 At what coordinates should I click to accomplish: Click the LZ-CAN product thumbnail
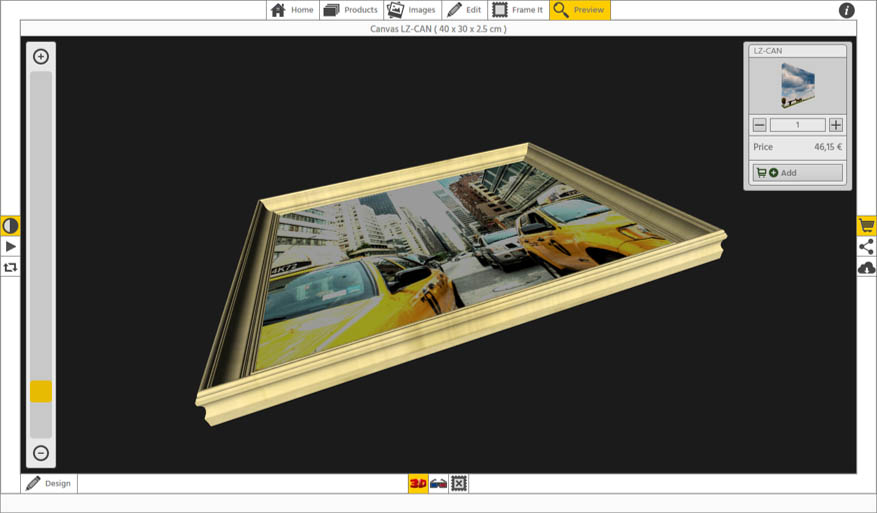click(798, 86)
